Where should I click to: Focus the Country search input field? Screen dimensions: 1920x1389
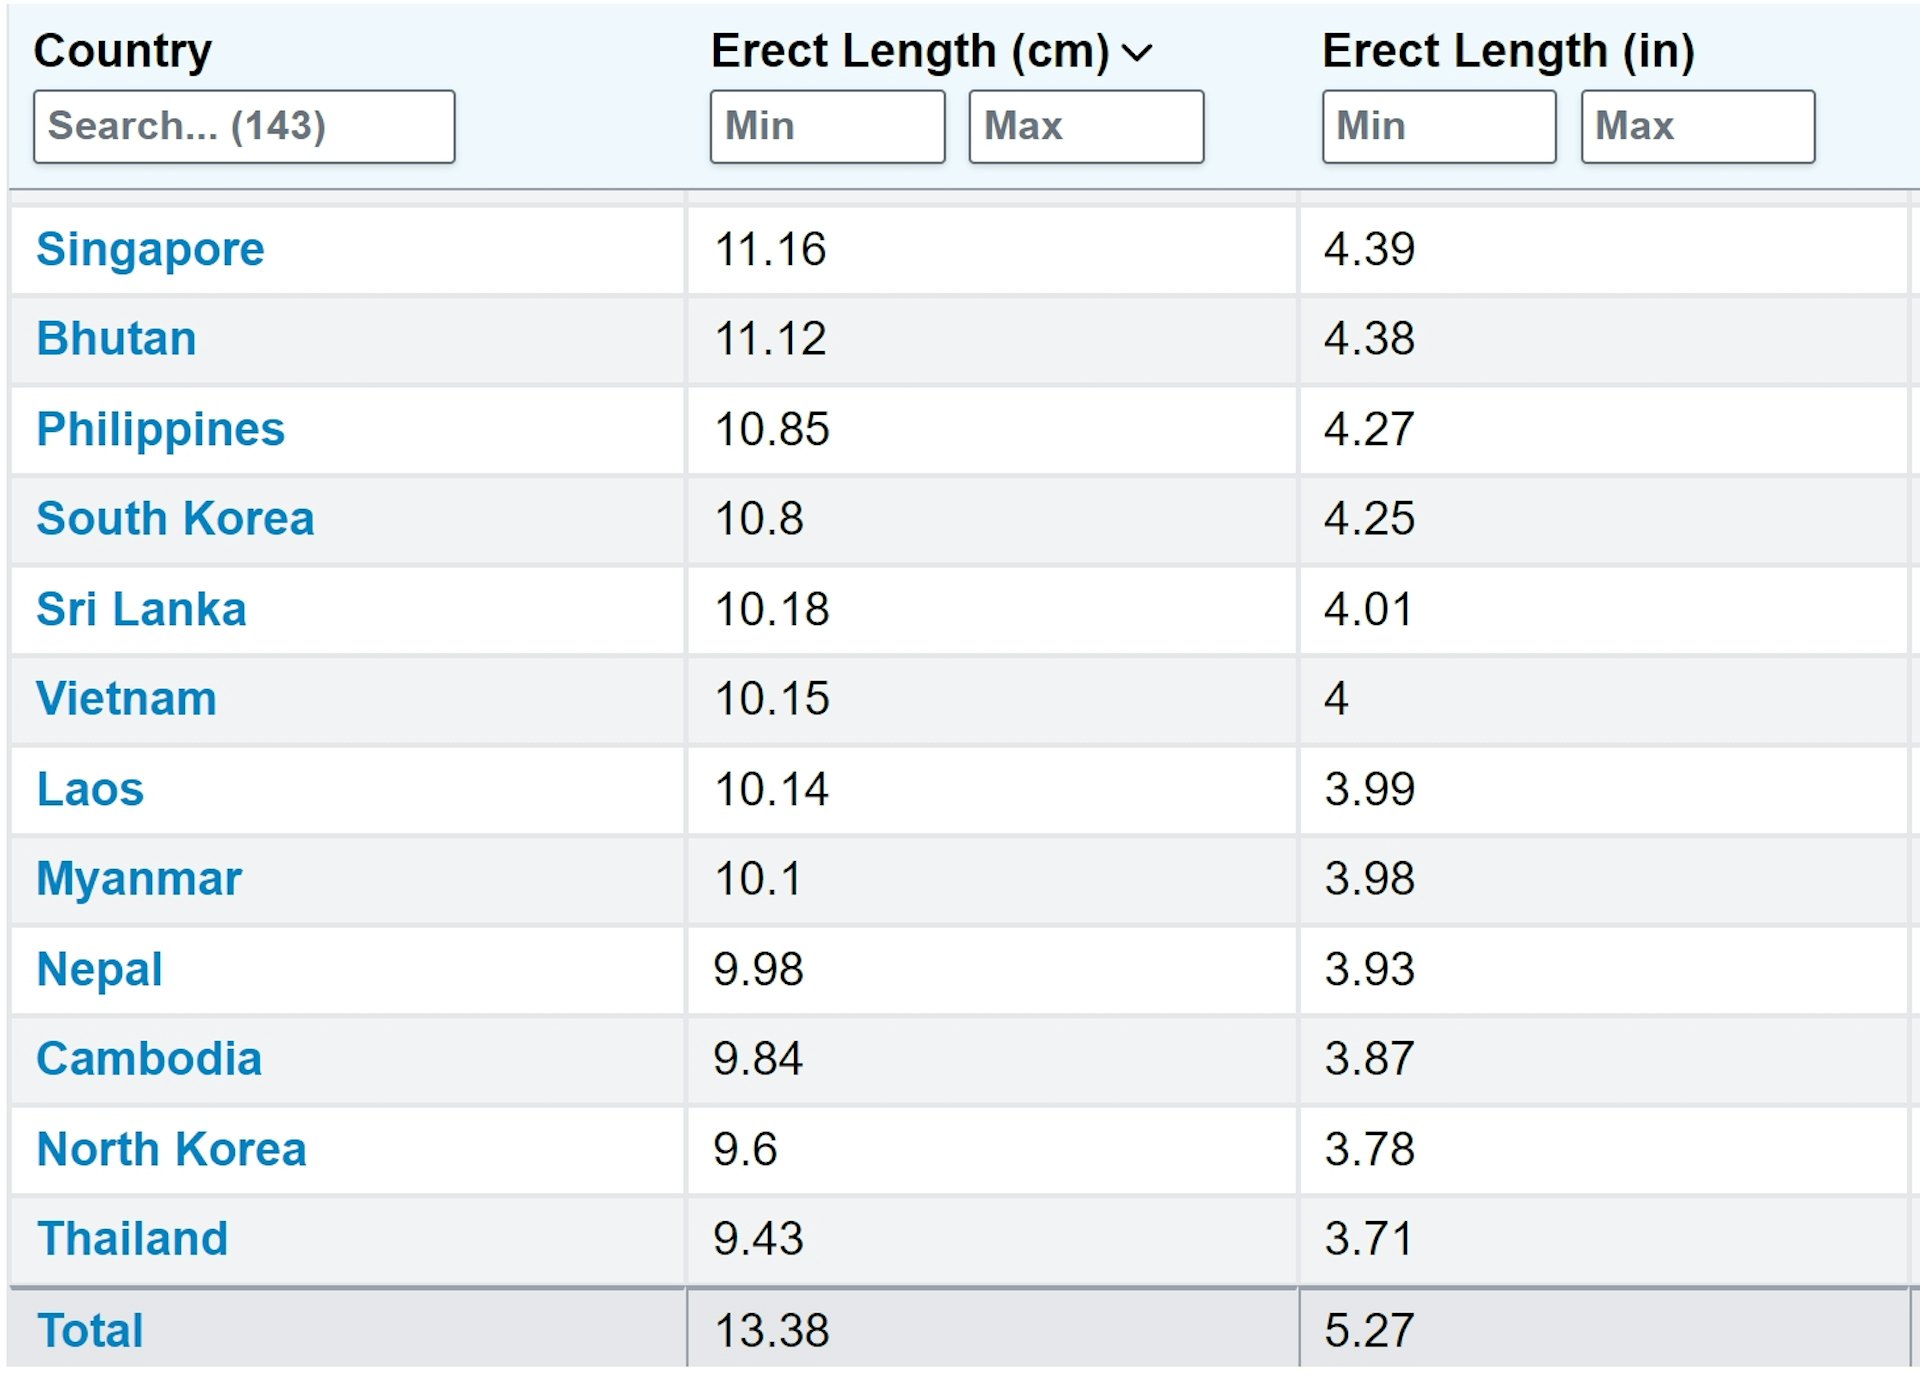point(244,127)
